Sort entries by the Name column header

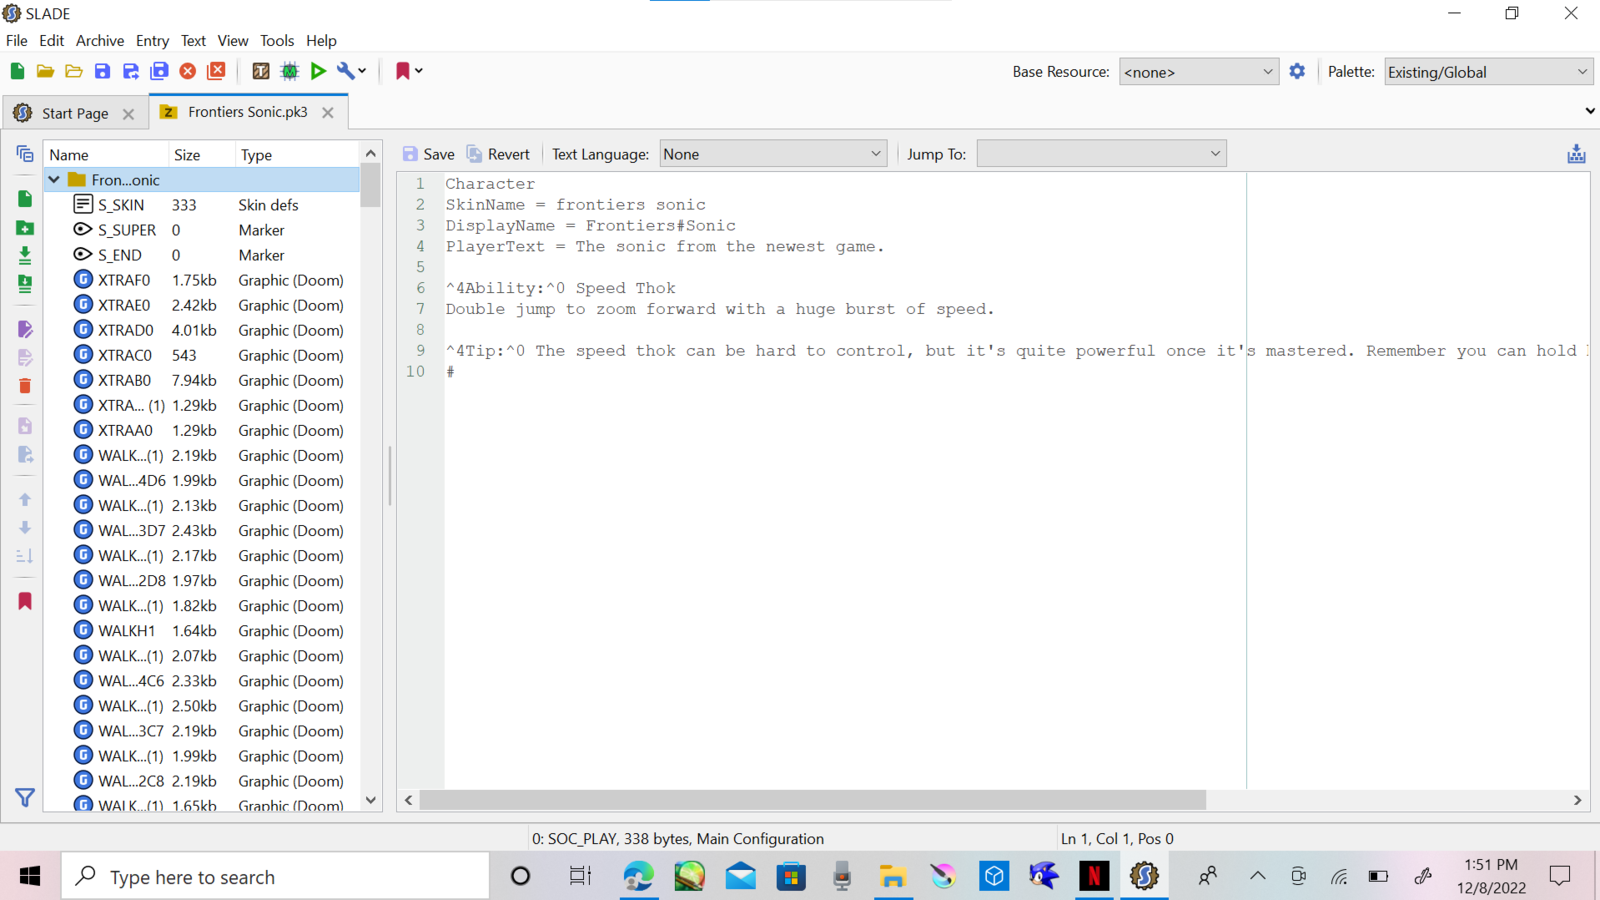tap(106, 155)
